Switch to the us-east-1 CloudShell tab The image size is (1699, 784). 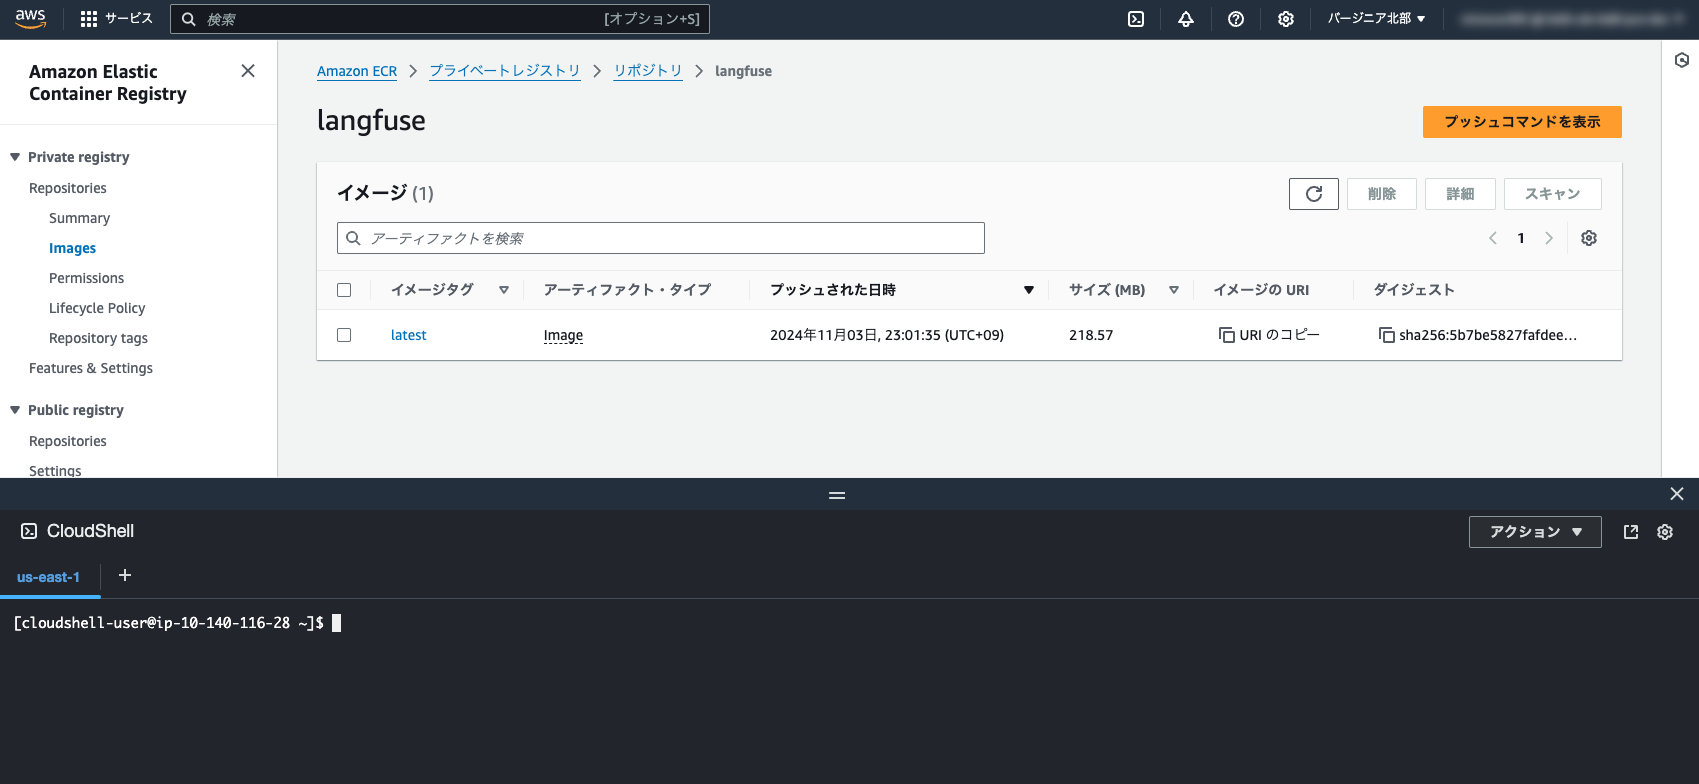tap(48, 577)
